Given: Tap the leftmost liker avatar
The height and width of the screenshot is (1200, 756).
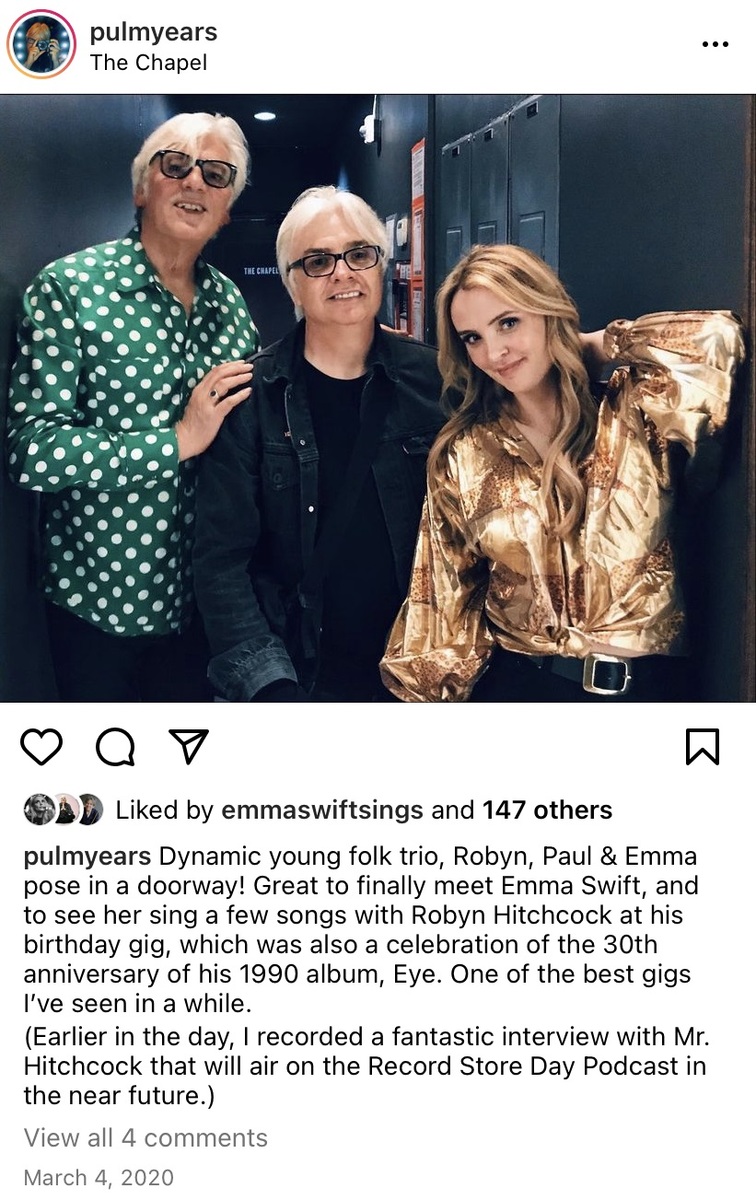Looking at the screenshot, I should [39, 809].
